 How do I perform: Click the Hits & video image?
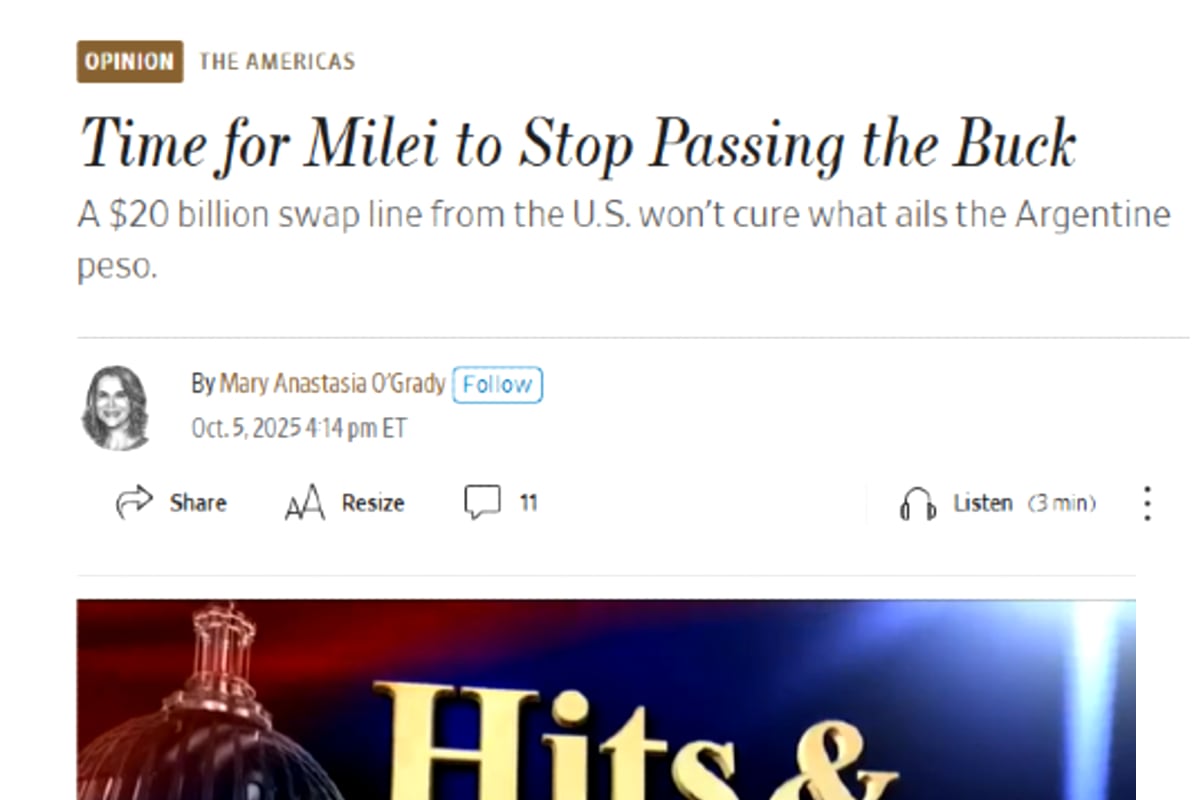pyautogui.click(x=606, y=699)
